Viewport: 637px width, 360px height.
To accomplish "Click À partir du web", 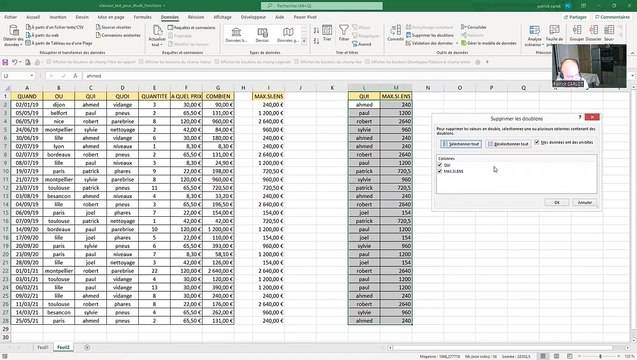I will click(42, 35).
